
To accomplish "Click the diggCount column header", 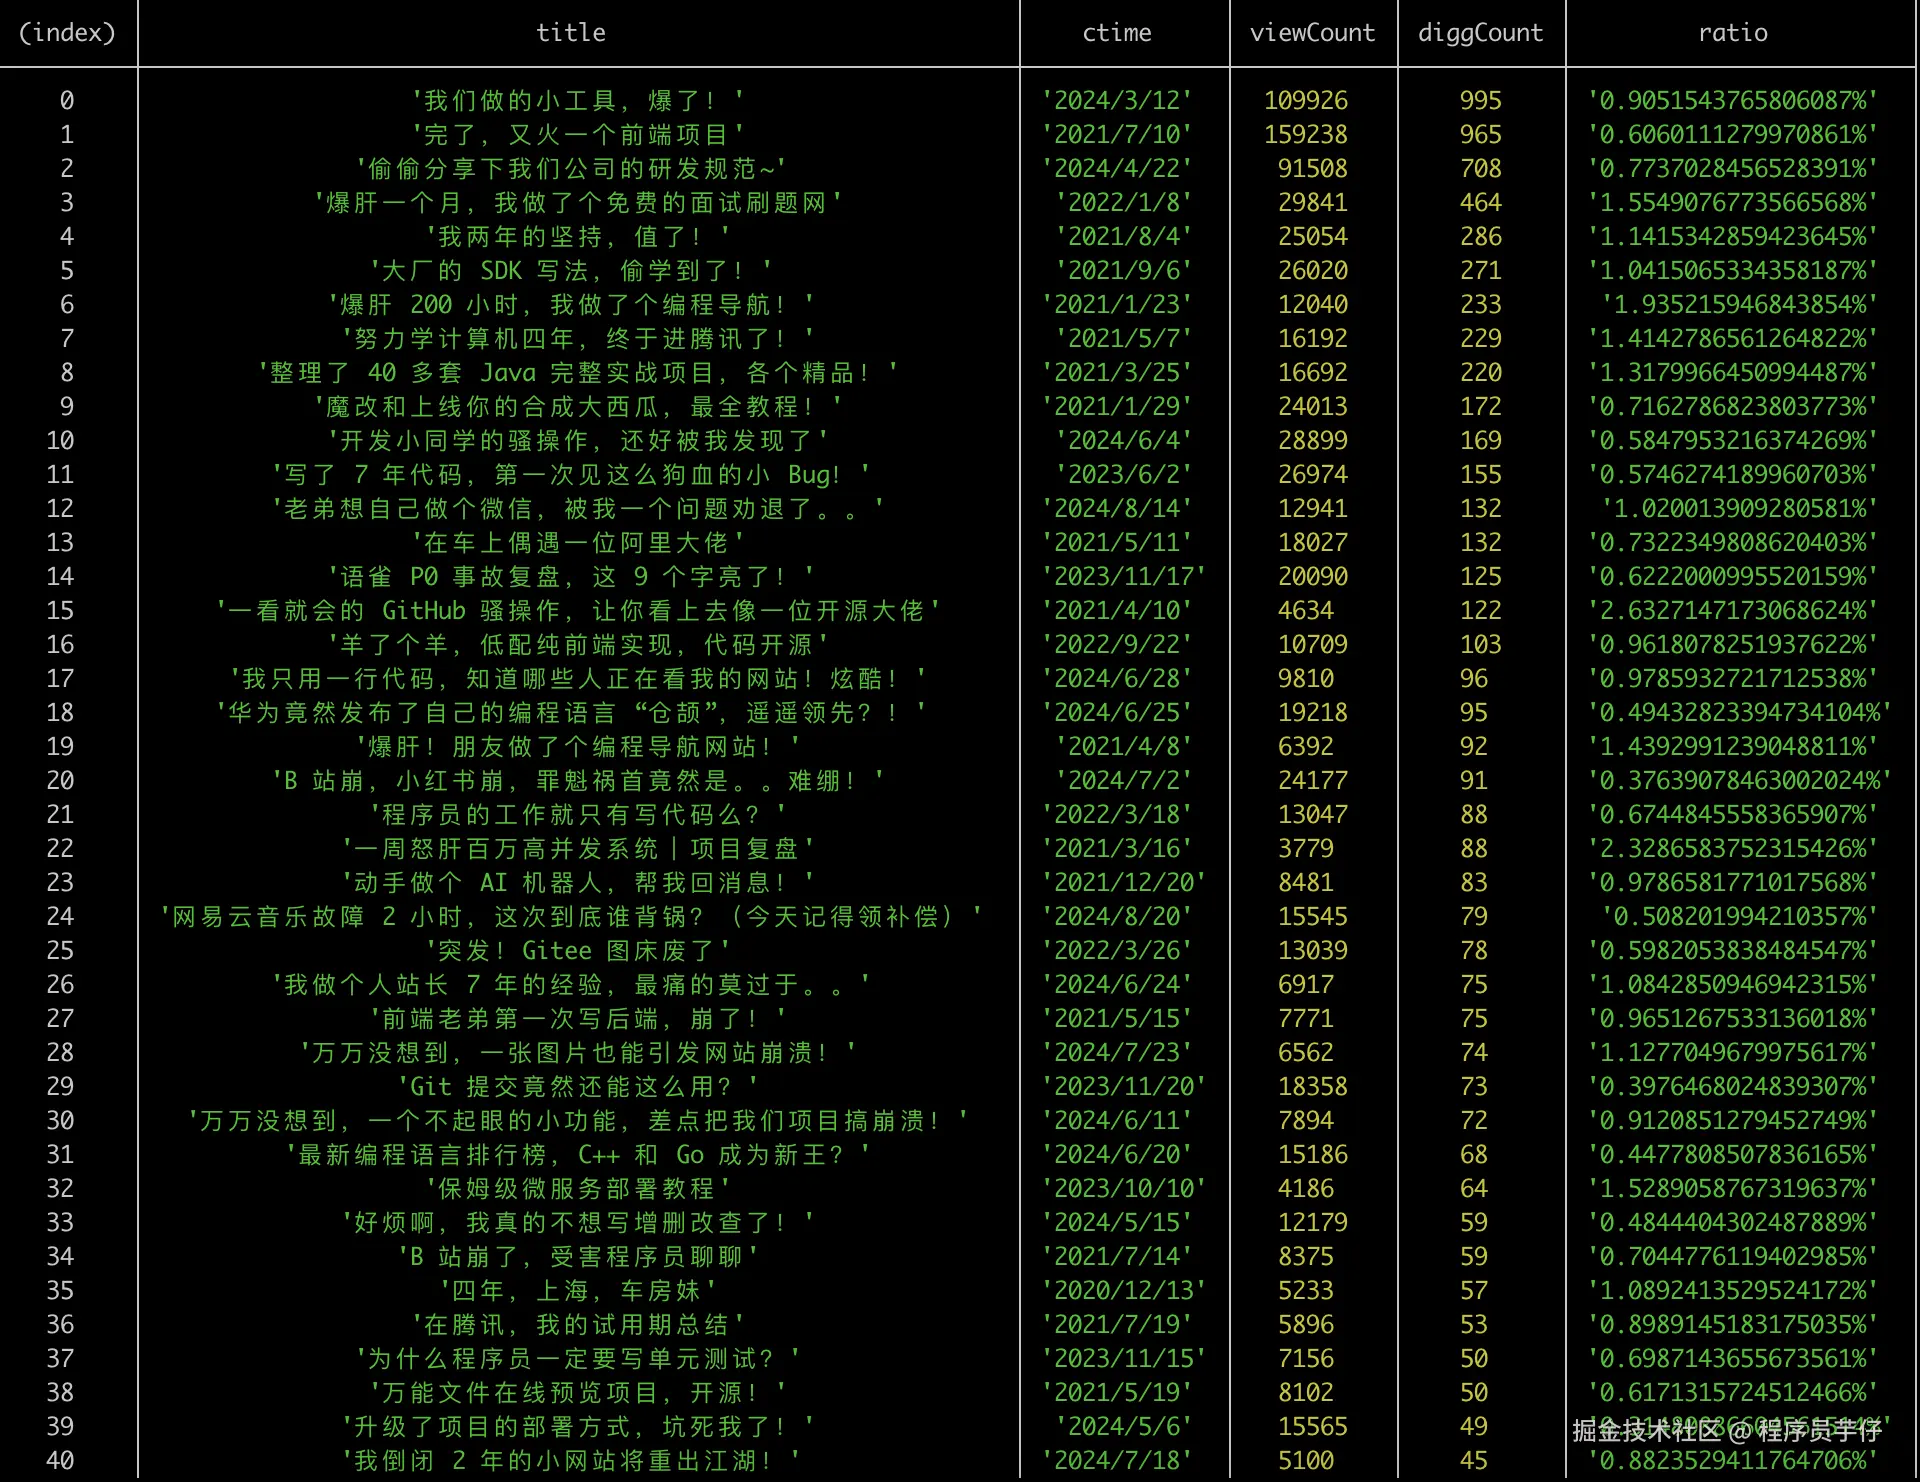I will (x=1480, y=33).
